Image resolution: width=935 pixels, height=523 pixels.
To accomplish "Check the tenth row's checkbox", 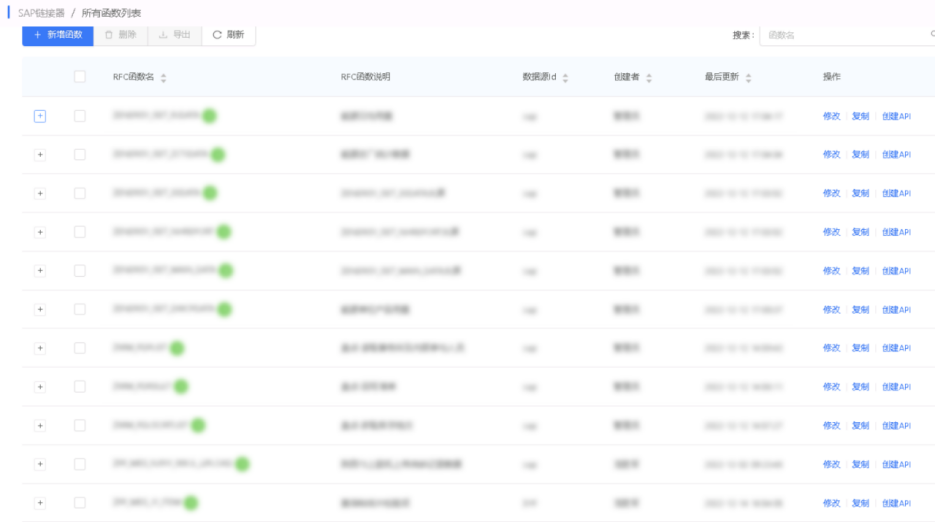I will (x=80, y=464).
